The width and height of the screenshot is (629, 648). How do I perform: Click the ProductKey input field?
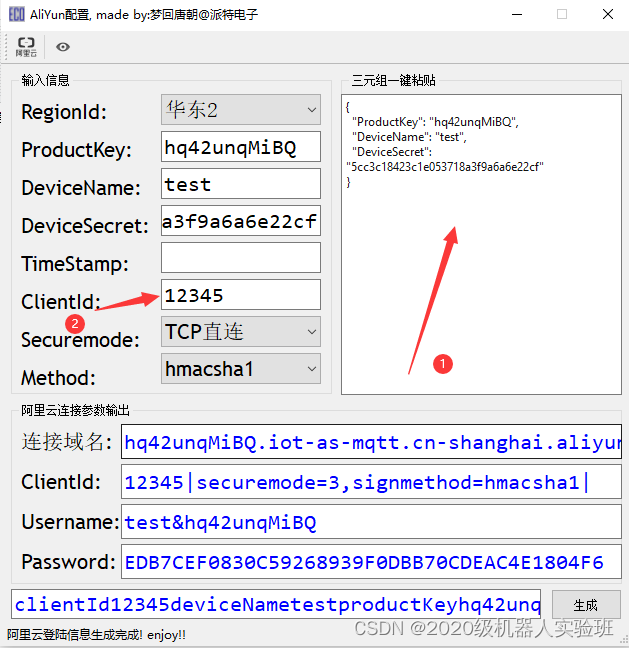point(241,147)
